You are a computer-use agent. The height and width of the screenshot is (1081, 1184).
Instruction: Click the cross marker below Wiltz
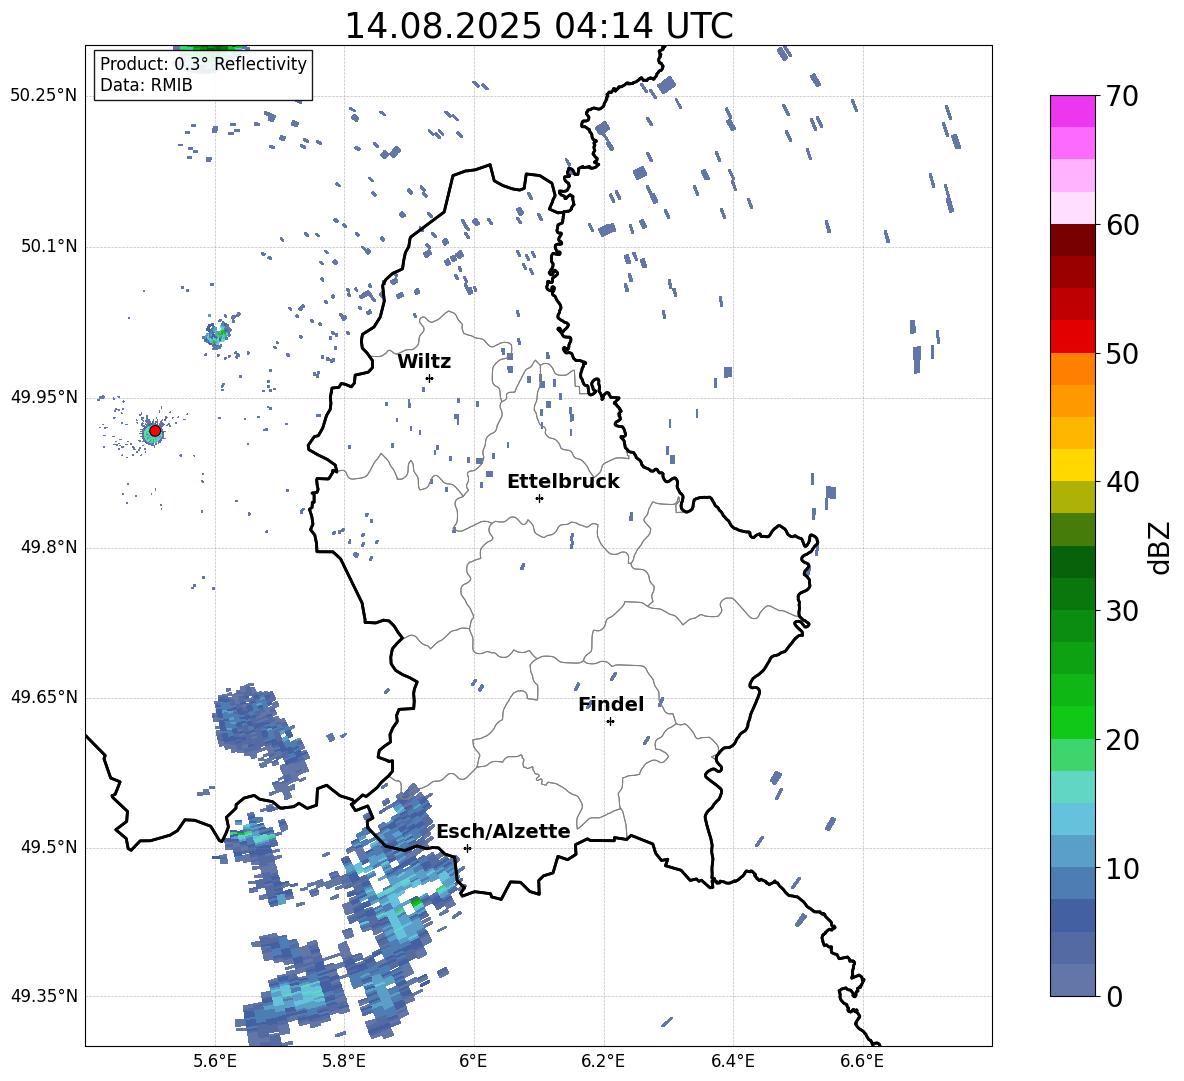click(x=429, y=378)
